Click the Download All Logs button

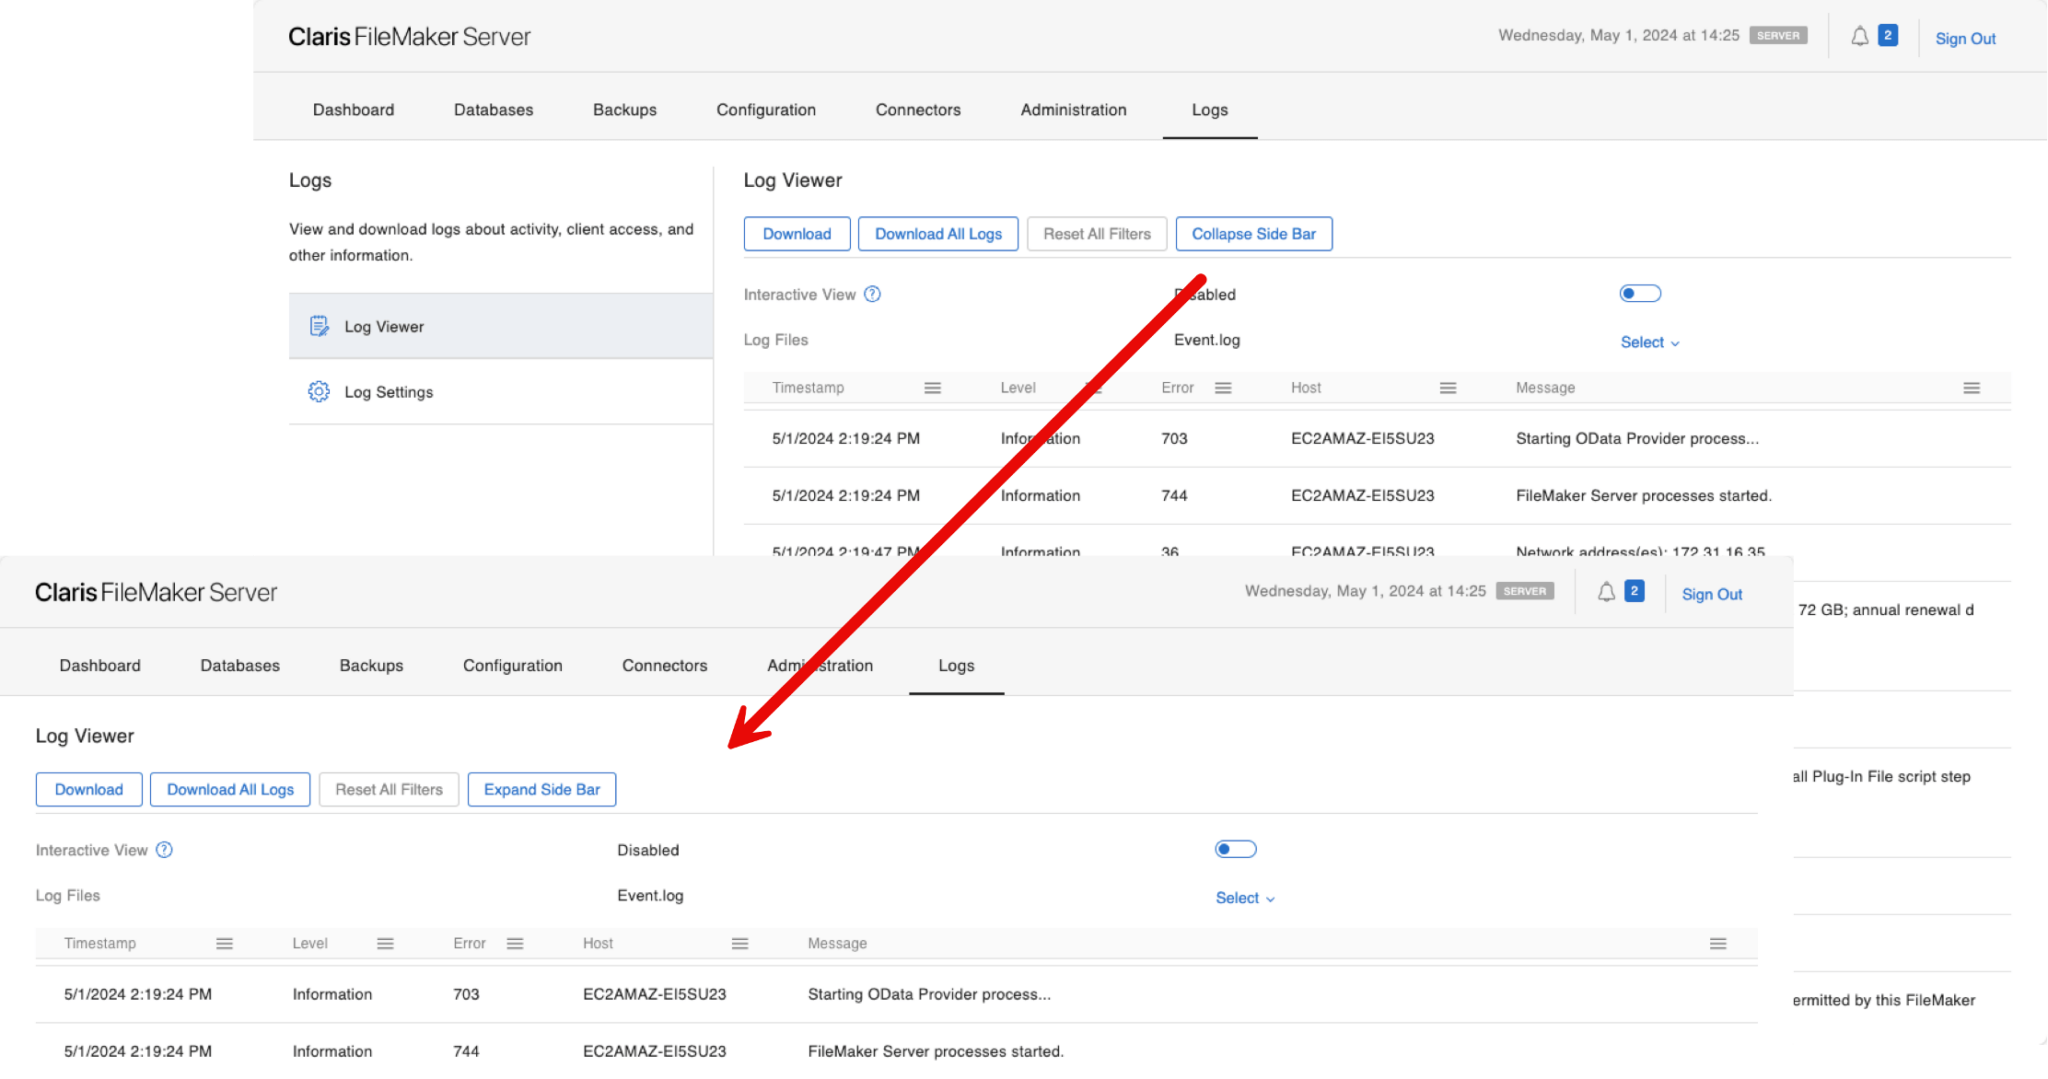coord(938,233)
